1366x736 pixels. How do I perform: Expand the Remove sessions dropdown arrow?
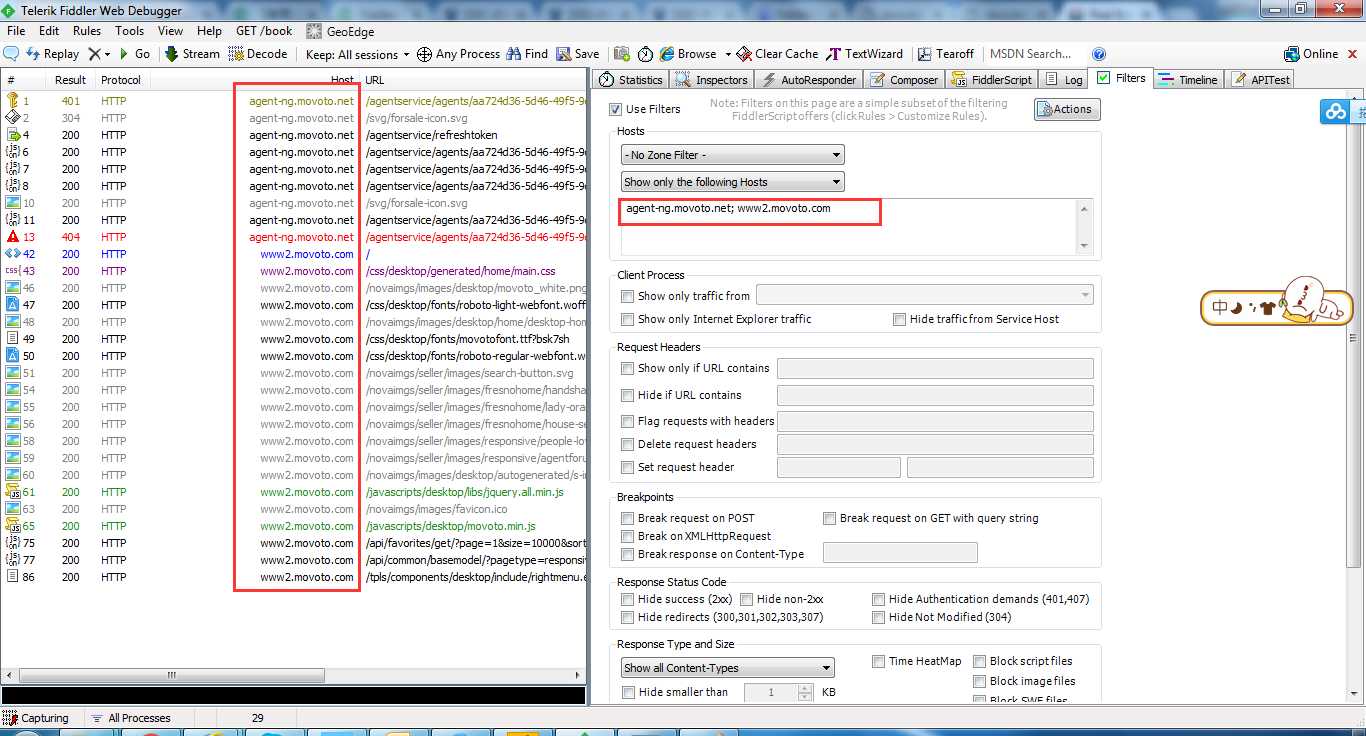107,54
